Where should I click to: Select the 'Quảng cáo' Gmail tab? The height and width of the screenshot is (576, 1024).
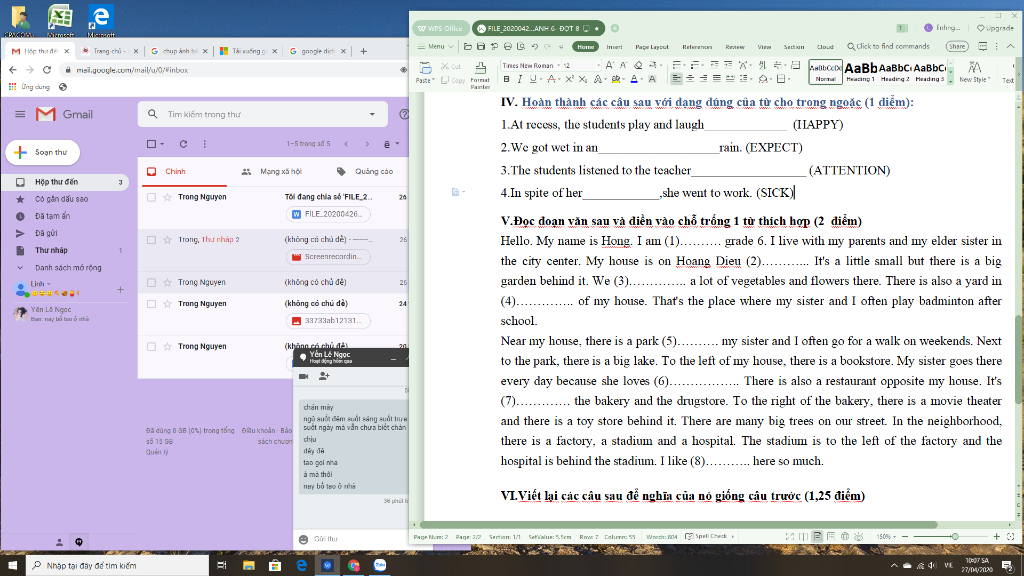tap(365, 172)
